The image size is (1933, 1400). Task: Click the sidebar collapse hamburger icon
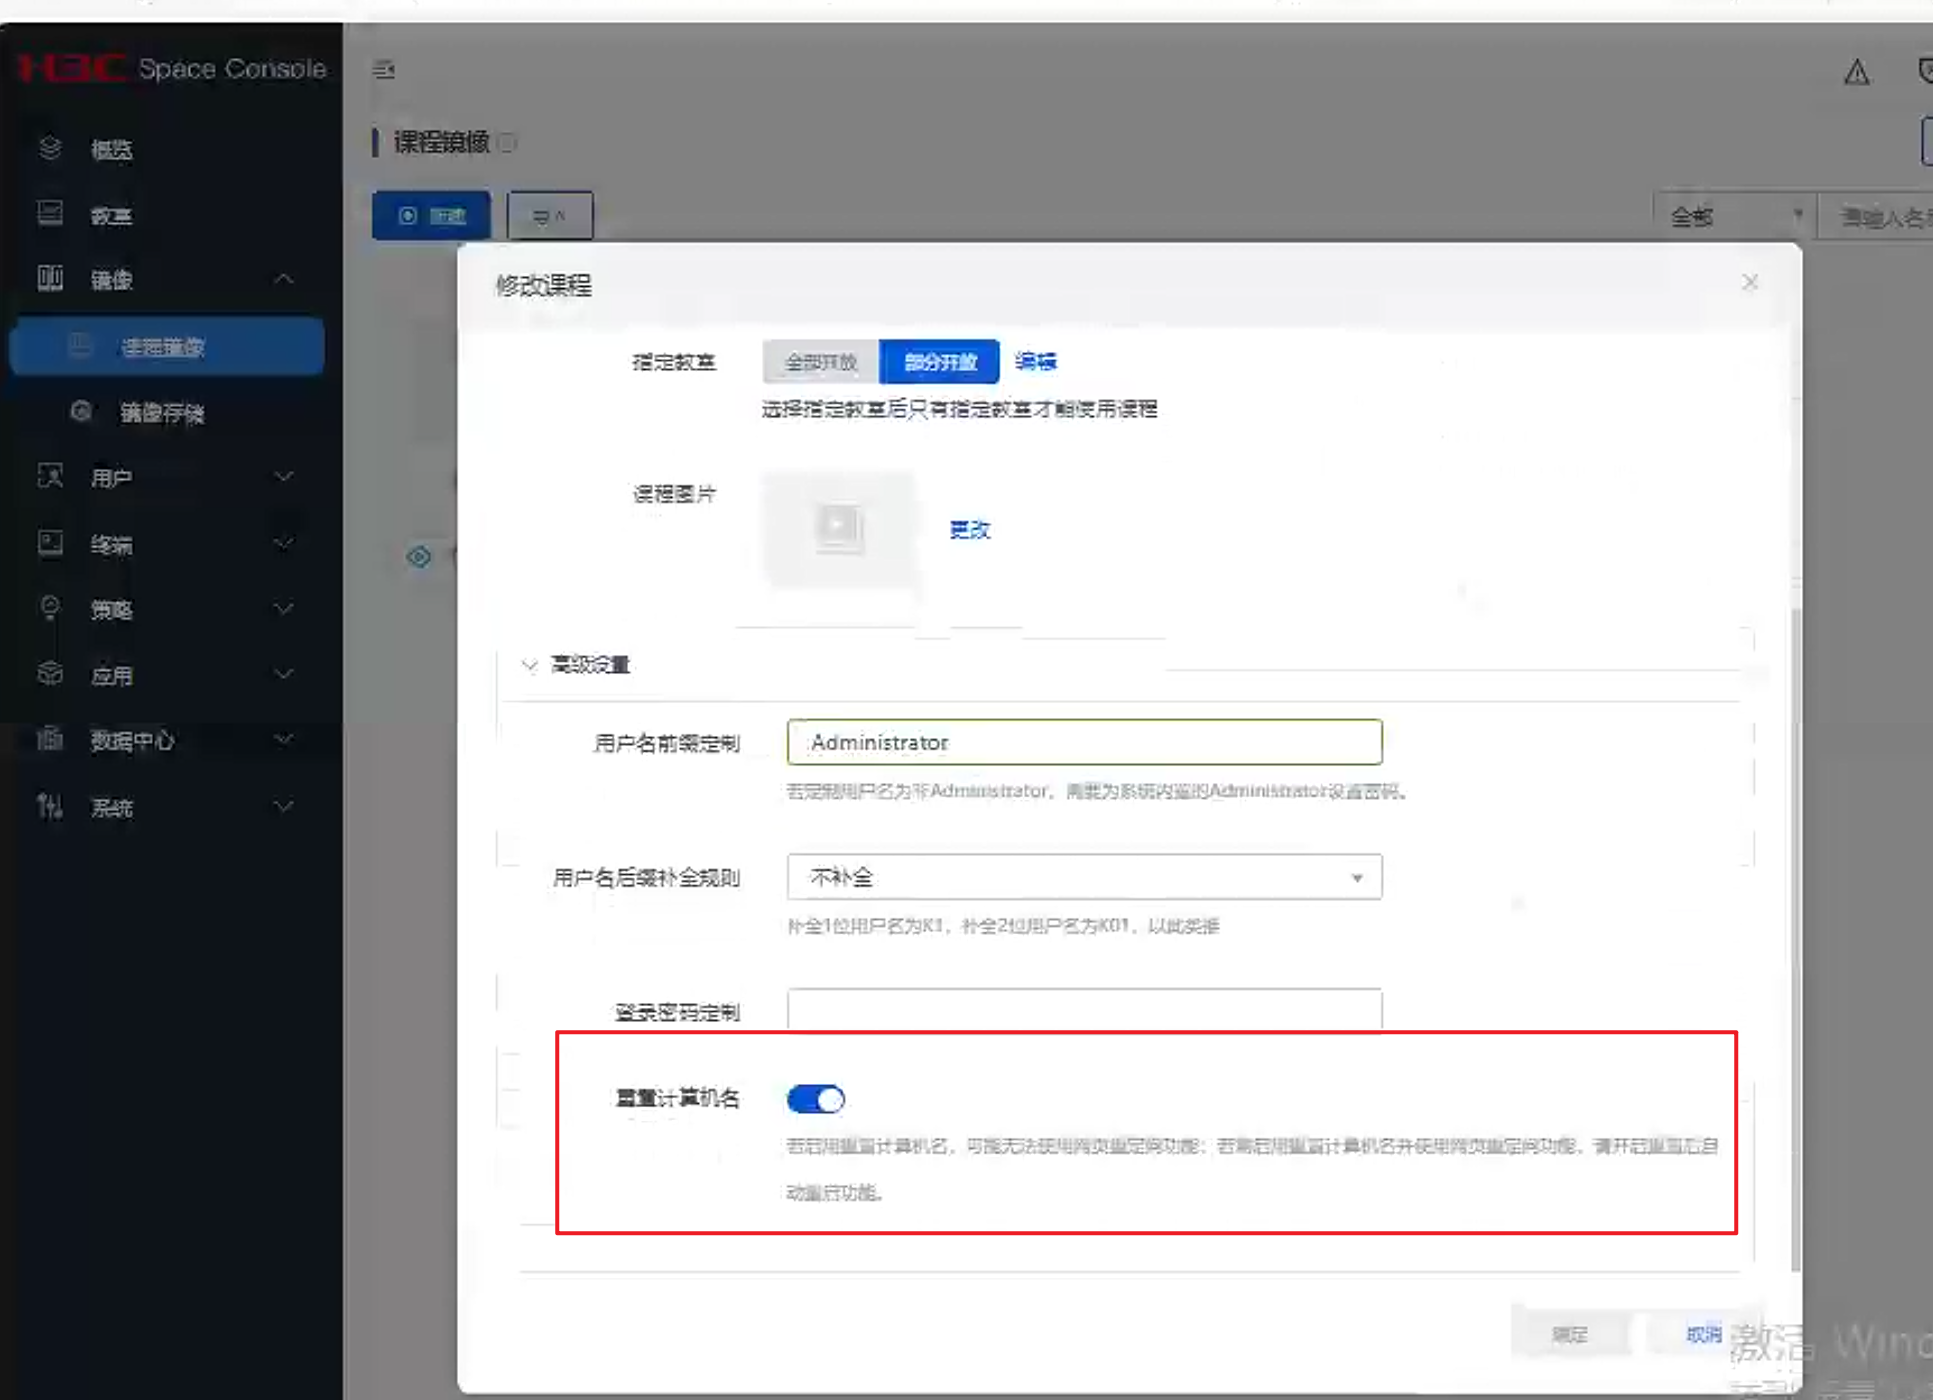point(384,70)
